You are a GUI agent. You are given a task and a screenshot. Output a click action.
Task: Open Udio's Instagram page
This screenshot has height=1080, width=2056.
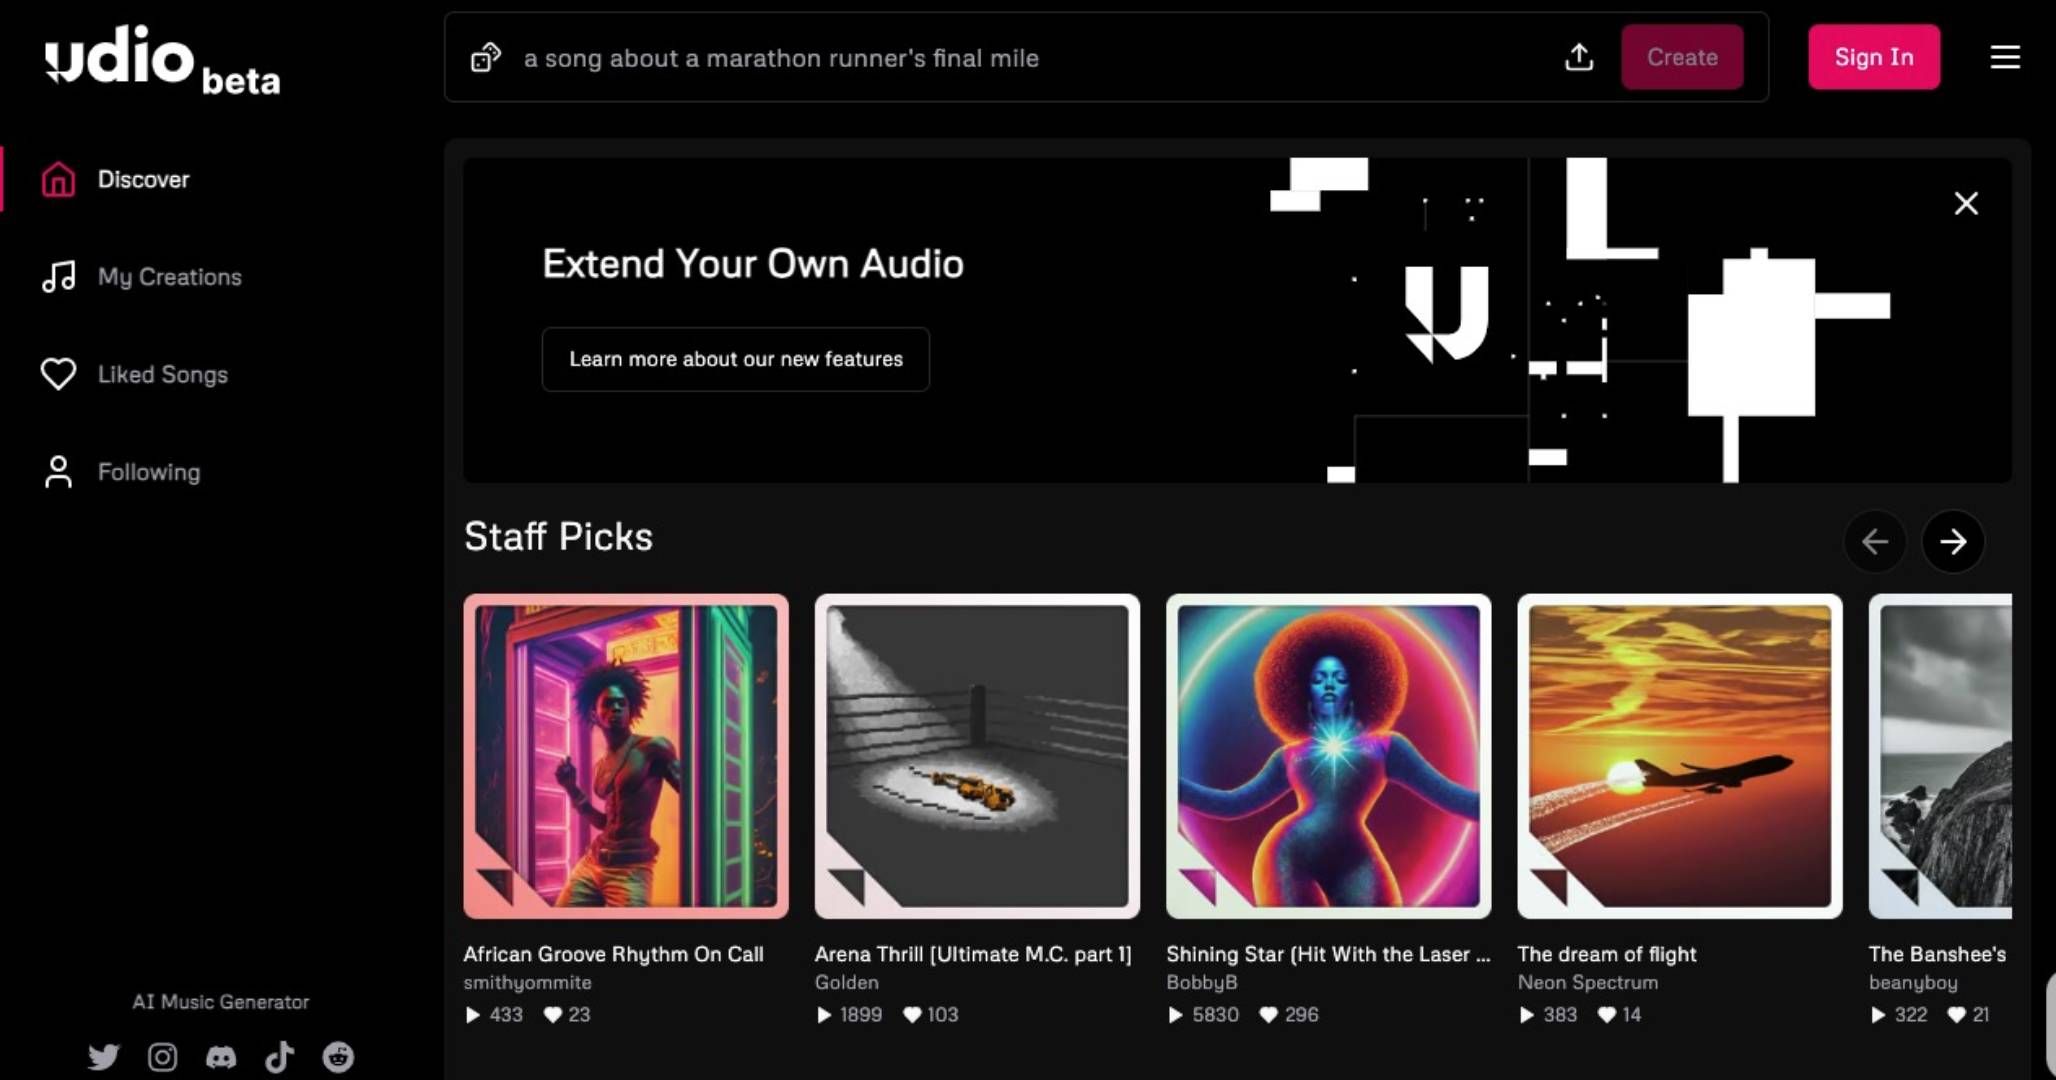pyautogui.click(x=162, y=1057)
